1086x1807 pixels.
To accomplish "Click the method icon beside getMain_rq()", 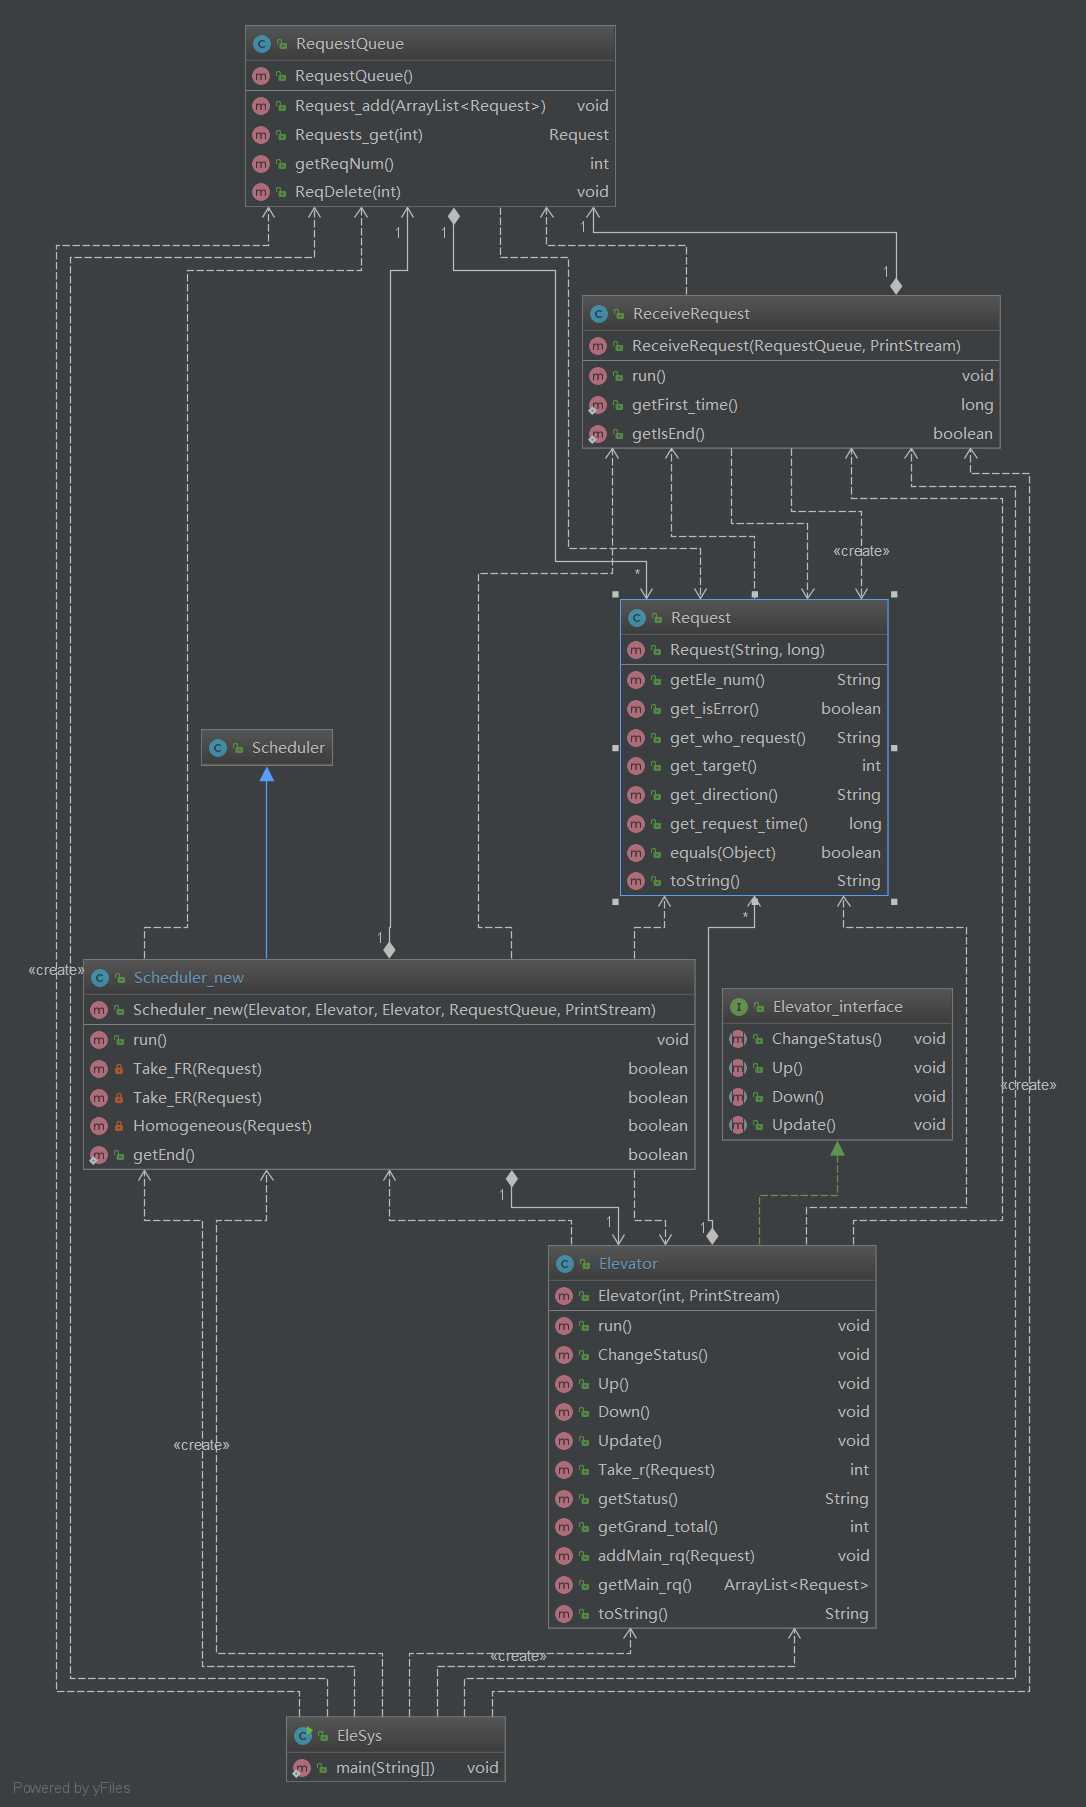I will [x=564, y=1585].
